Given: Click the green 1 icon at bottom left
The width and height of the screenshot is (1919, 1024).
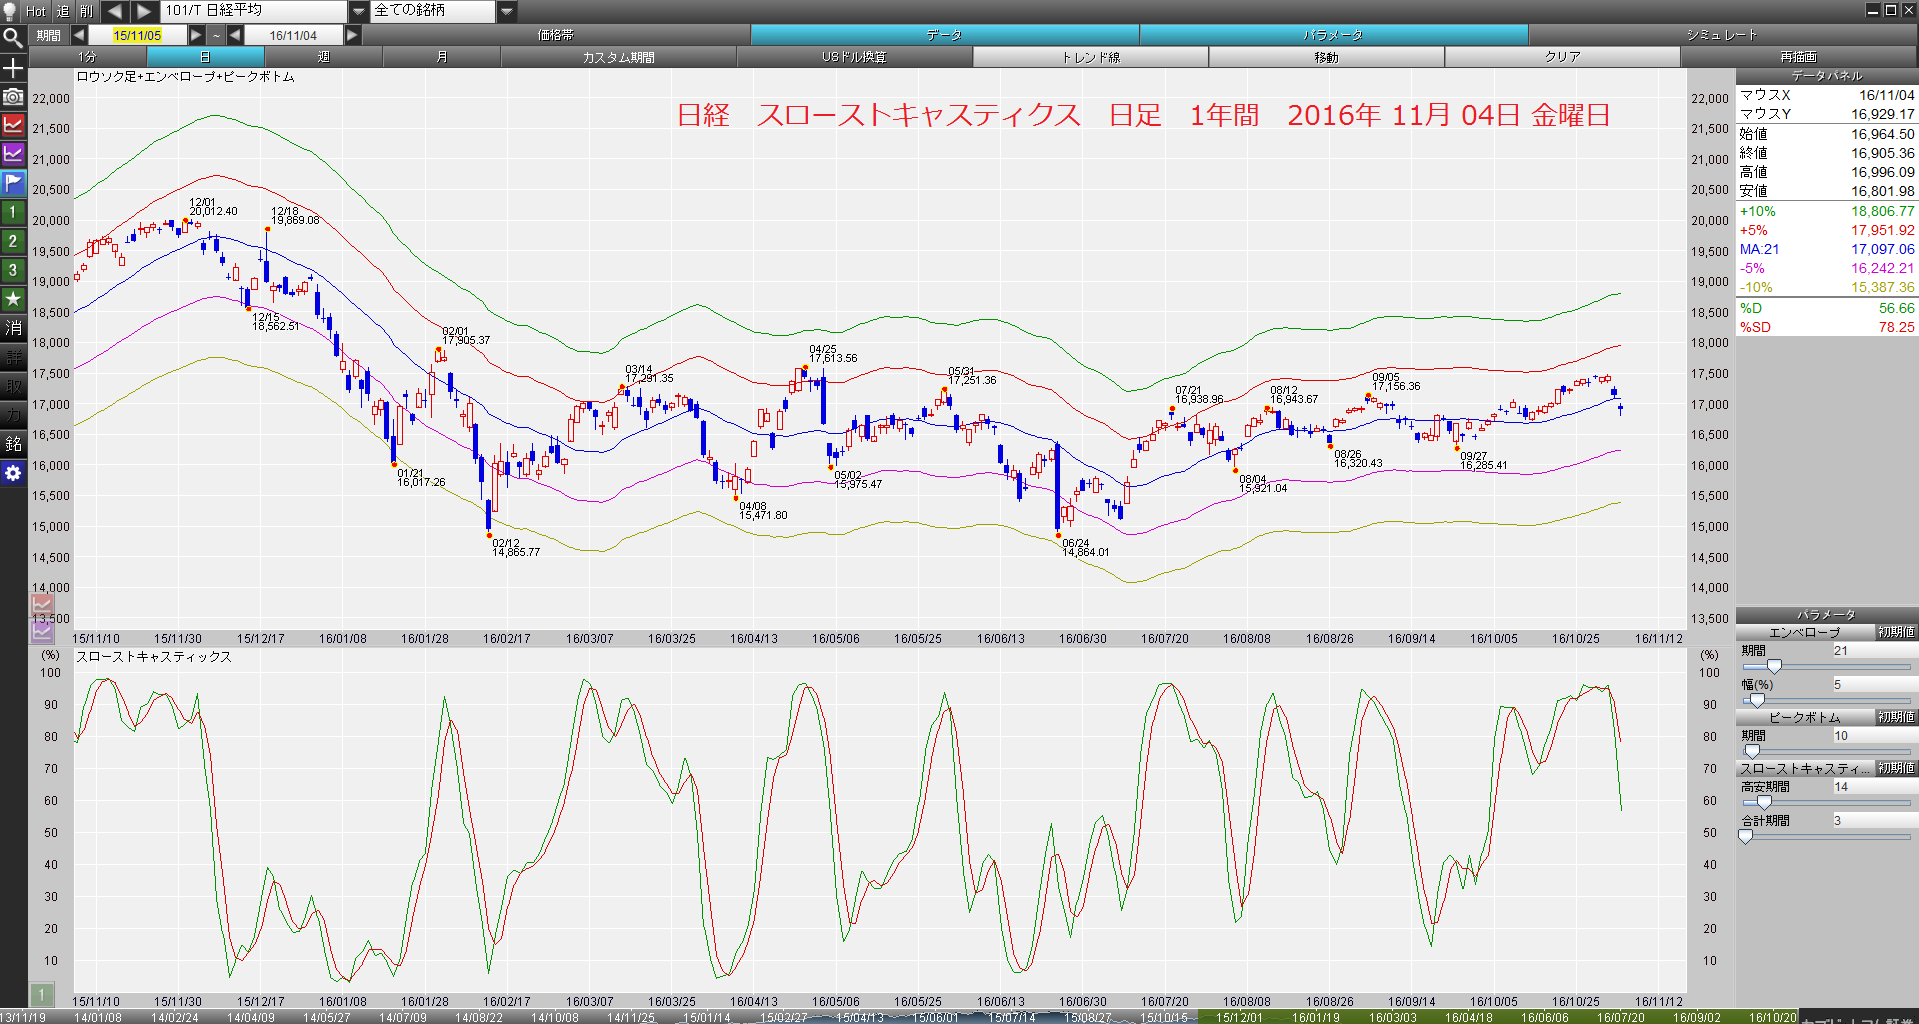Looking at the screenshot, I should [42, 994].
